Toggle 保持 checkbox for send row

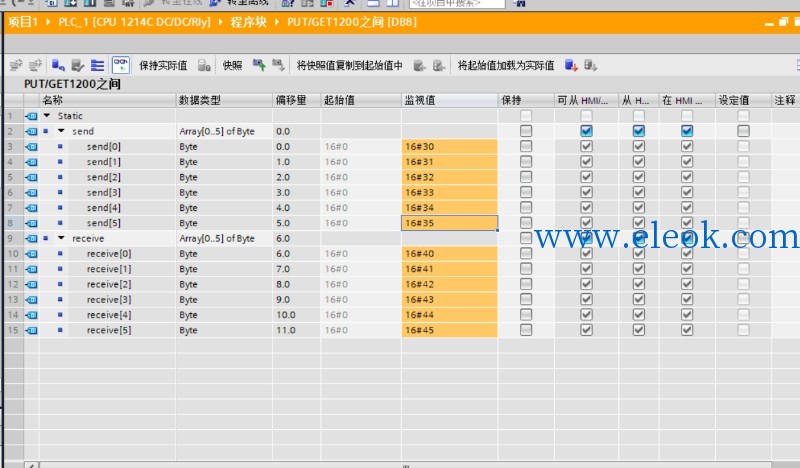point(526,131)
